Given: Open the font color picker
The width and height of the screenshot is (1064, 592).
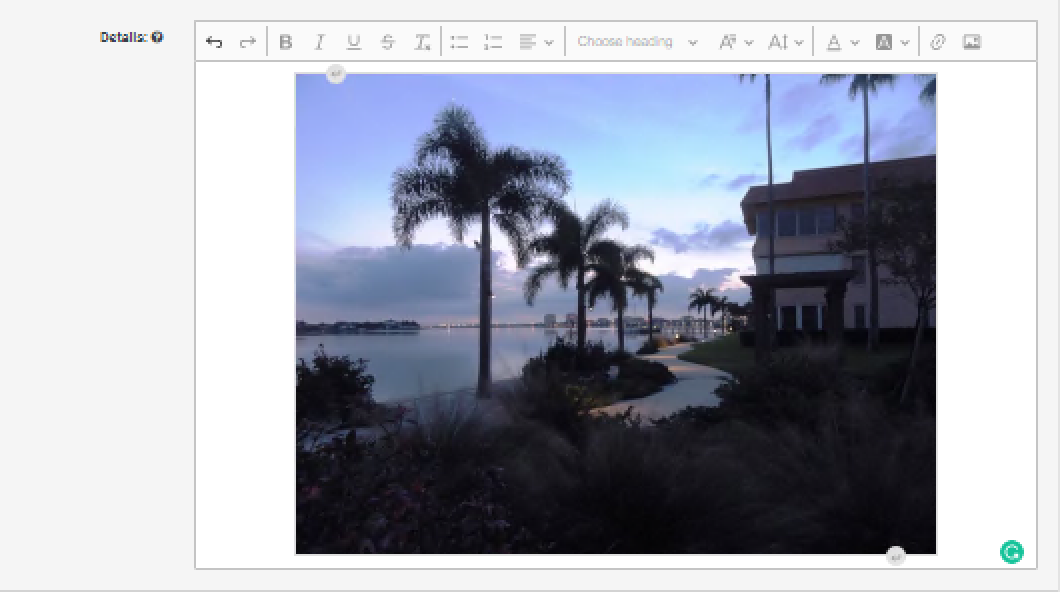Looking at the screenshot, I should (842, 42).
